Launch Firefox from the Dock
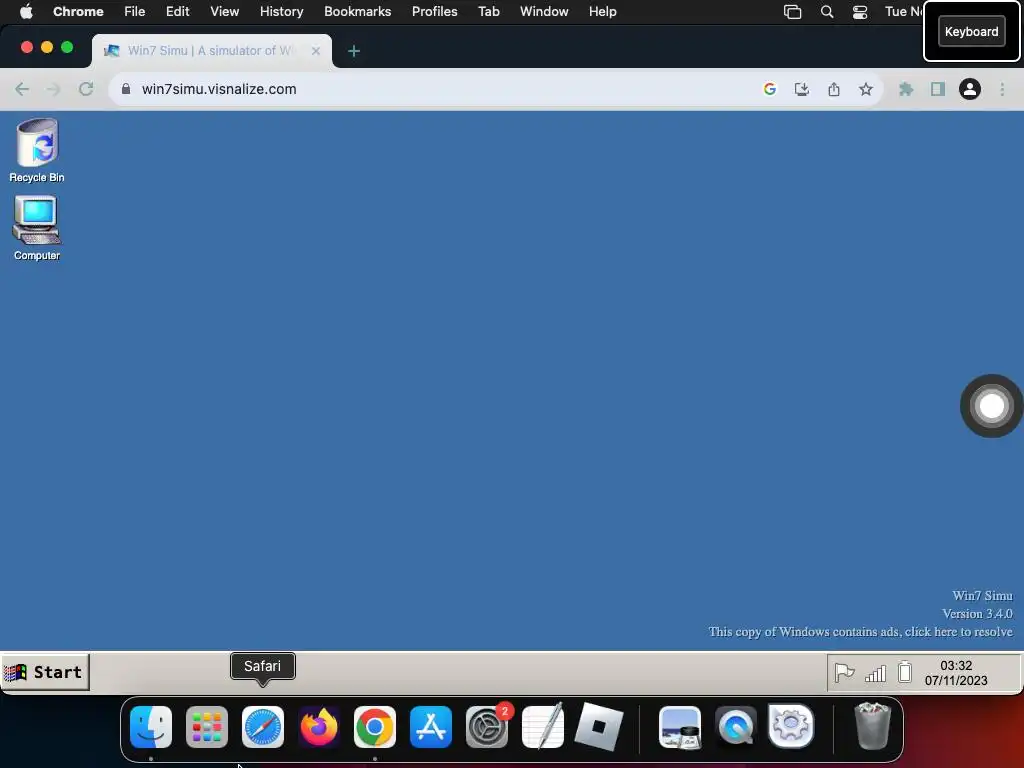Viewport: 1024px width, 768px height. (x=319, y=727)
